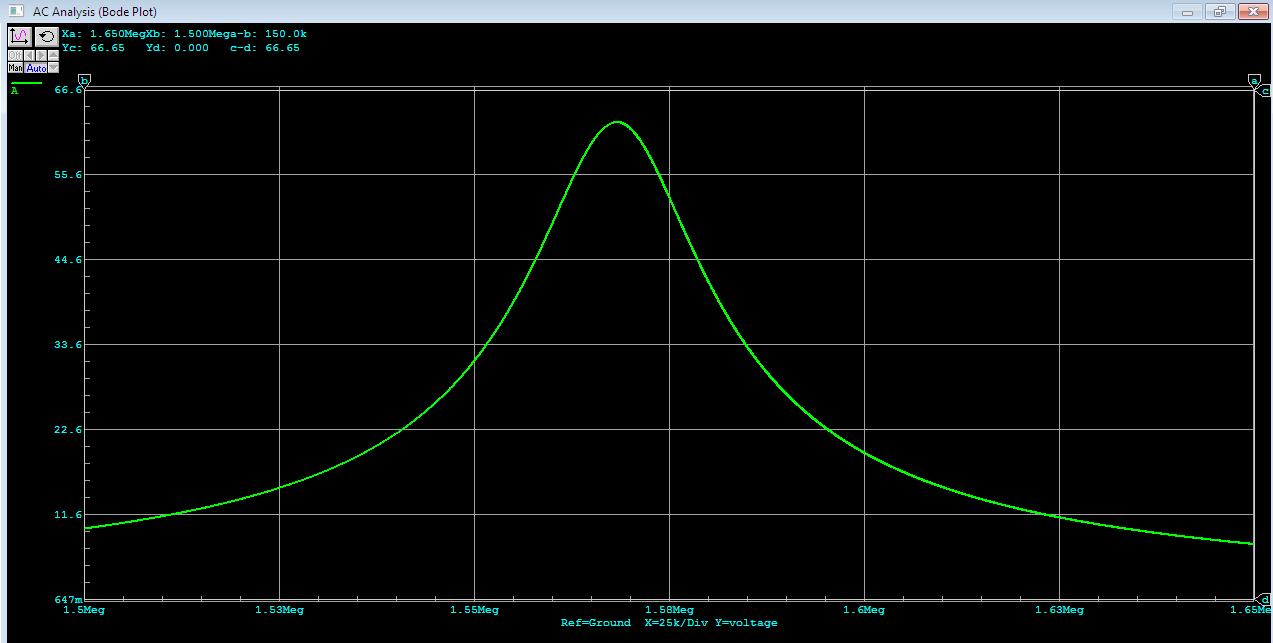Click the 44.6 y-axis label
Screen dimensions: 1273x643
68,260
